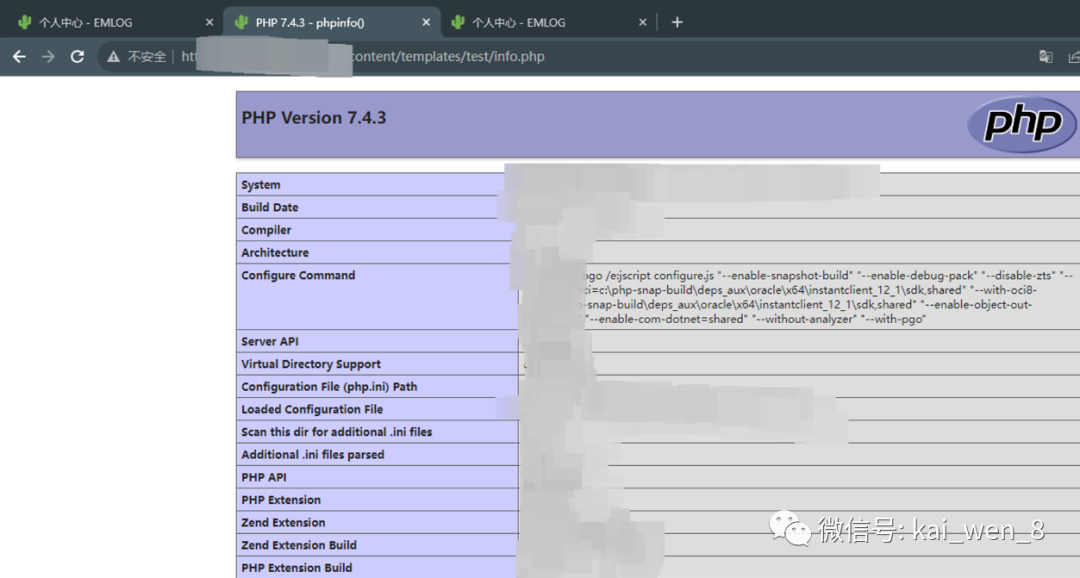Click the Build Date row label

[269, 207]
